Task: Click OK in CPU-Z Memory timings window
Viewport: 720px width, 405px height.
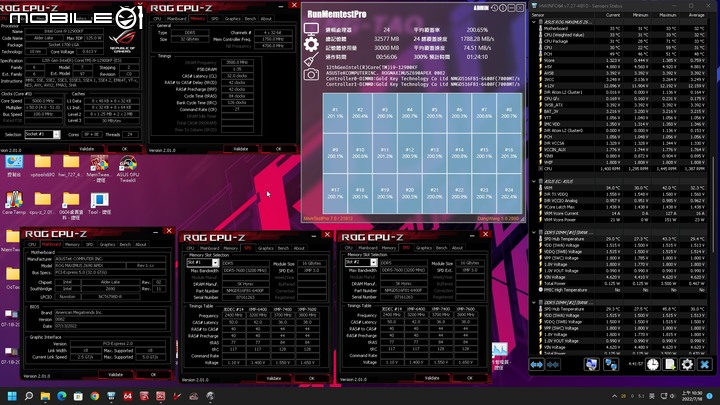Action: point(278,149)
